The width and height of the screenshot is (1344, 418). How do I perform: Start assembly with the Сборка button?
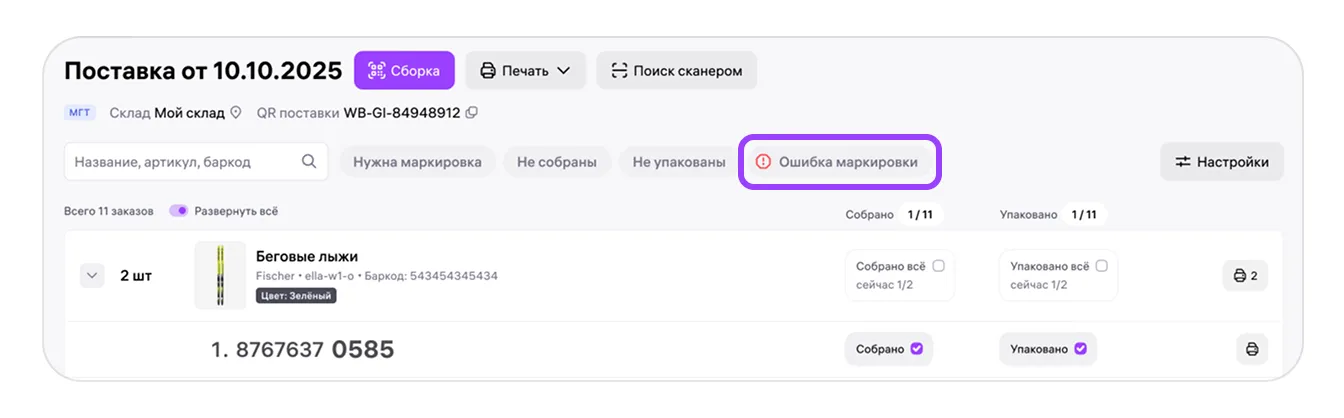coord(404,70)
